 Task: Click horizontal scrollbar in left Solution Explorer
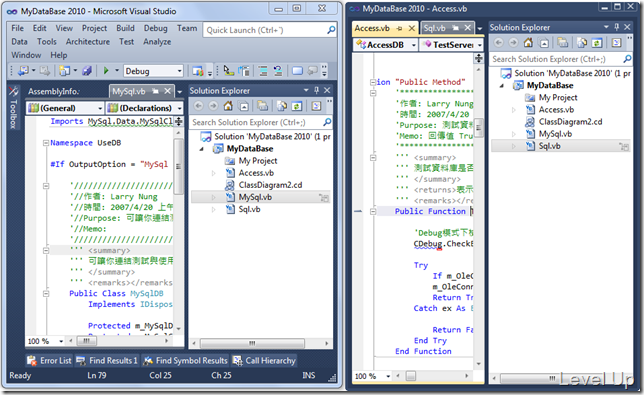(252, 343)
